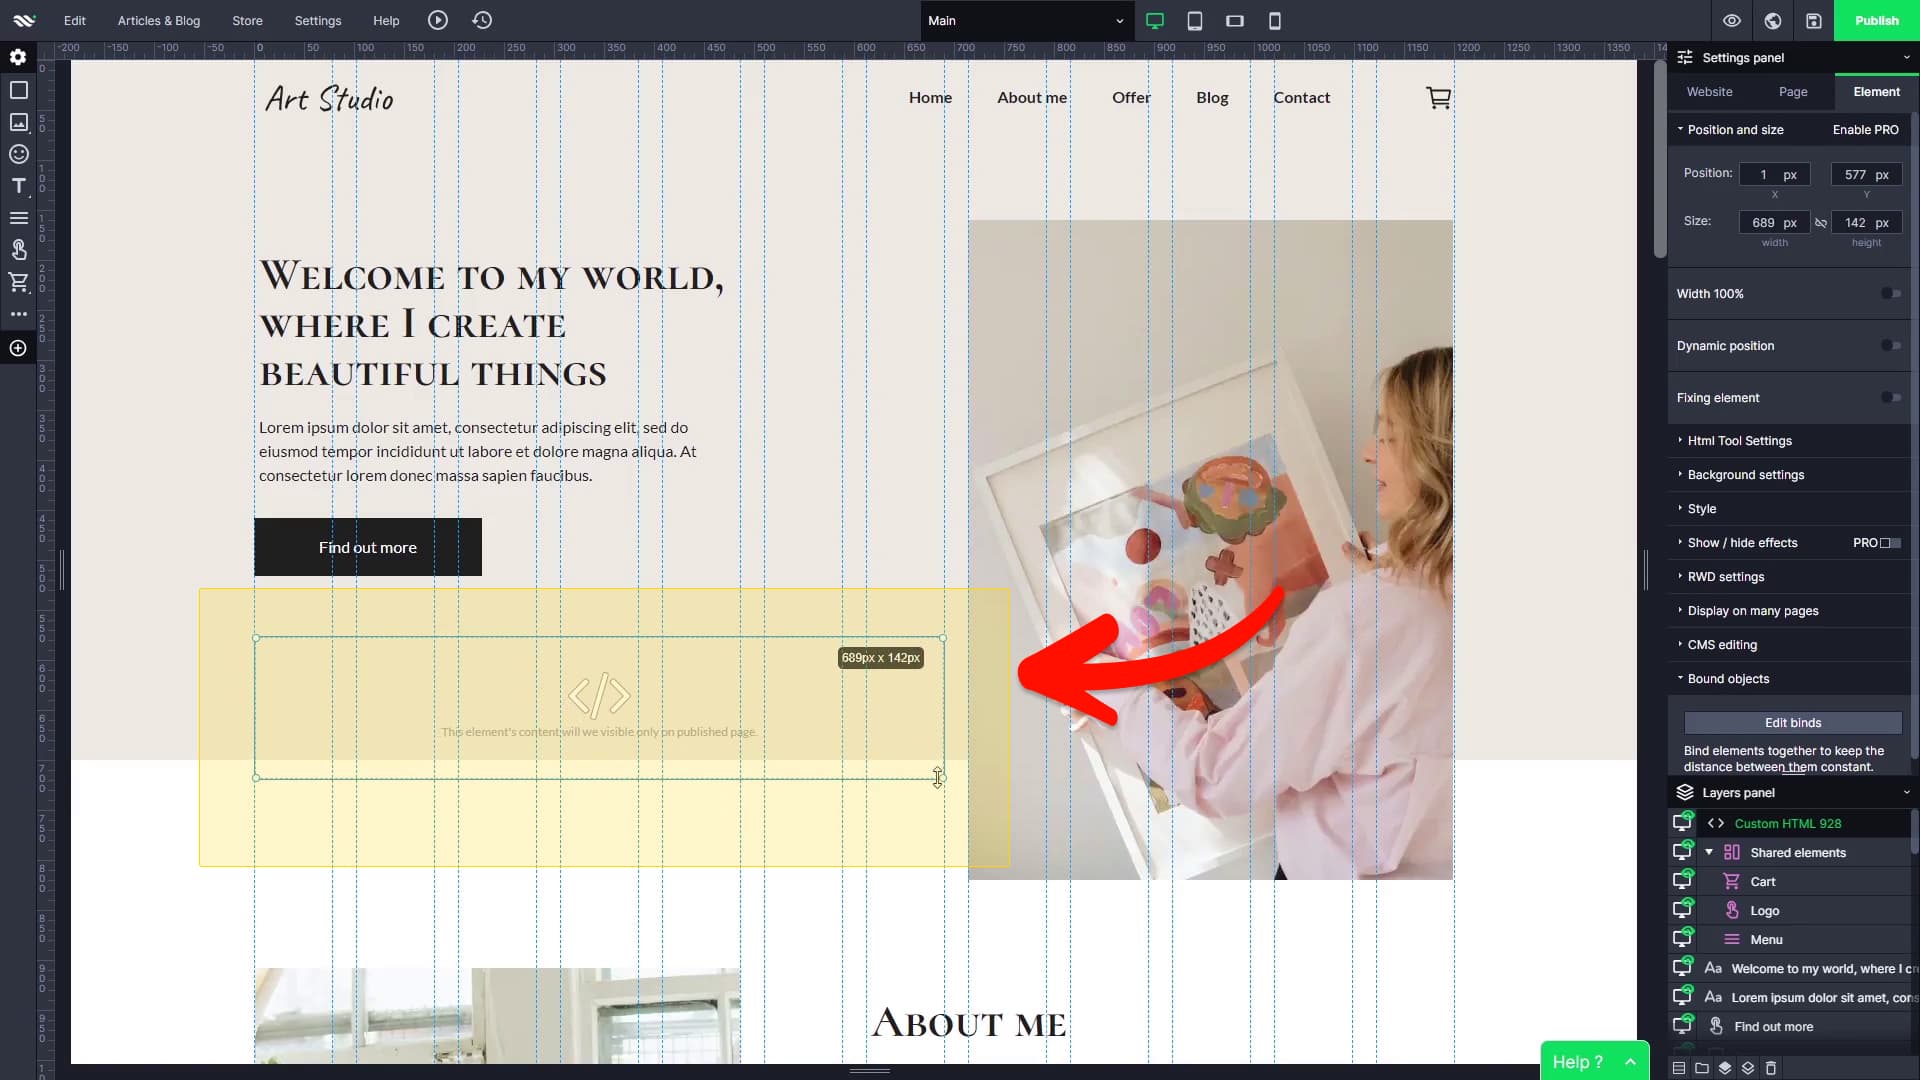This screenshot has height=1080, width=1920.
Task: Click the Find out more button on canvas
Action: (368, 547)
